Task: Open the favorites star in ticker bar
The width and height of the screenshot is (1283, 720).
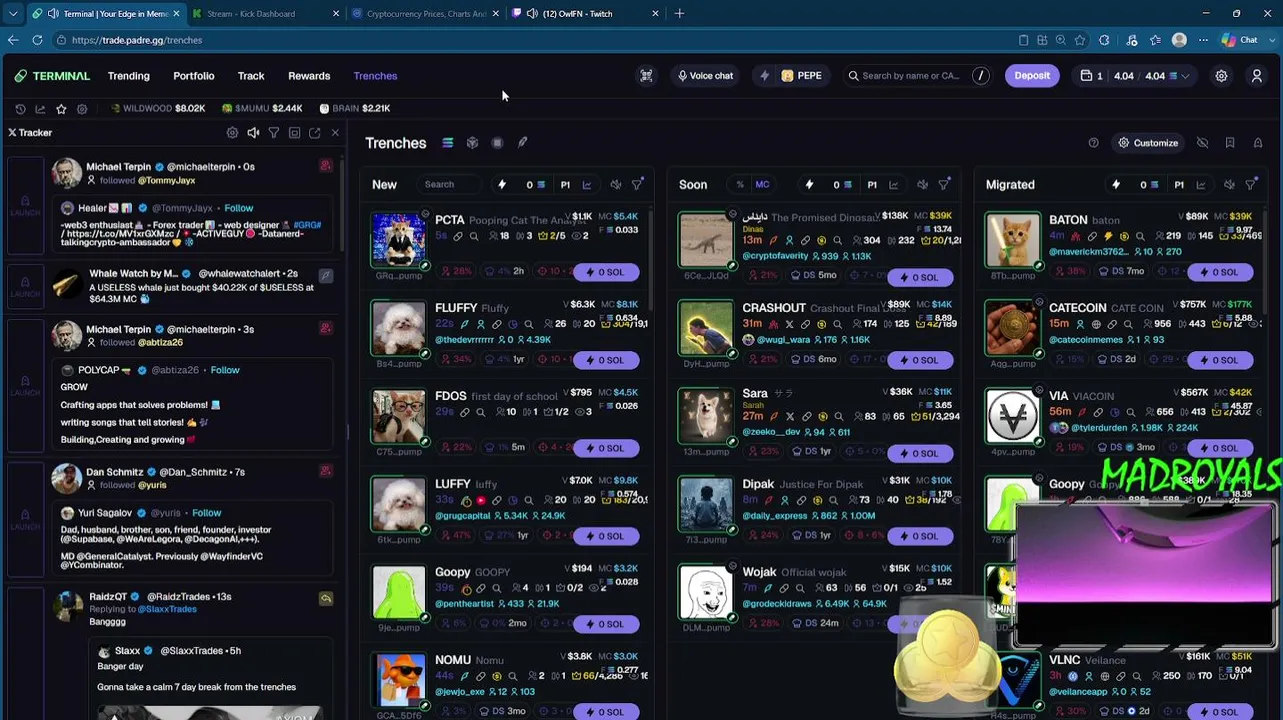Action: click(61, 108)
